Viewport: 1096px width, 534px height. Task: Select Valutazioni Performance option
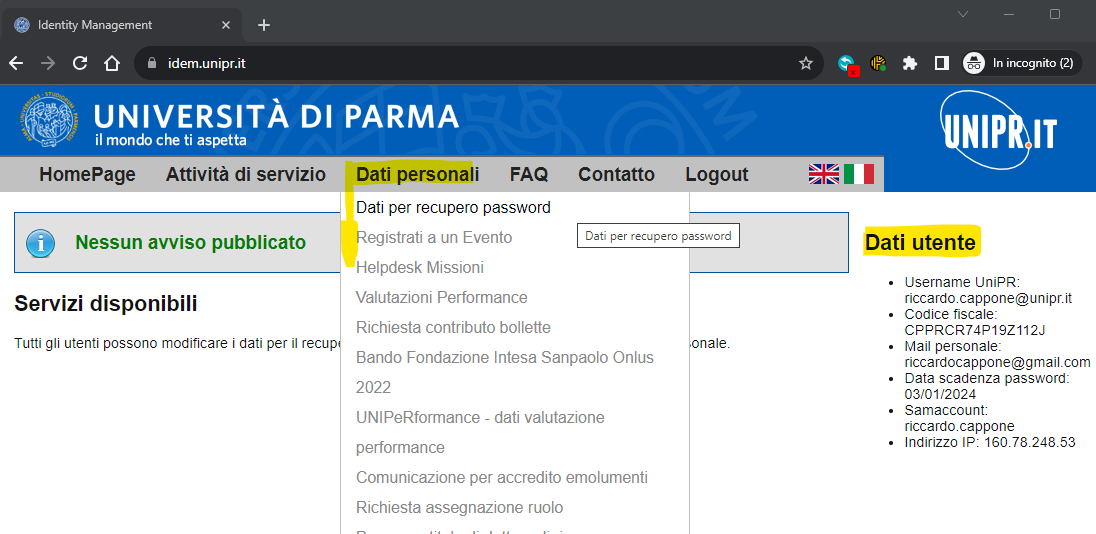[441, 298]
